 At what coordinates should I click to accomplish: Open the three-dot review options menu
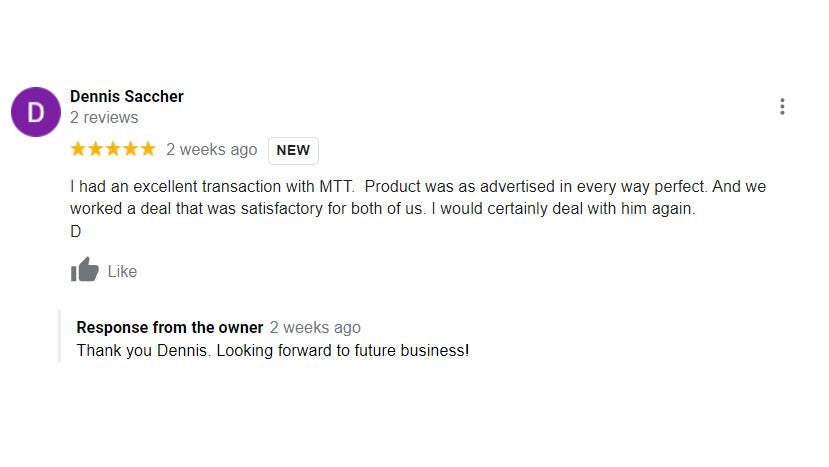[x=782, y=107]
